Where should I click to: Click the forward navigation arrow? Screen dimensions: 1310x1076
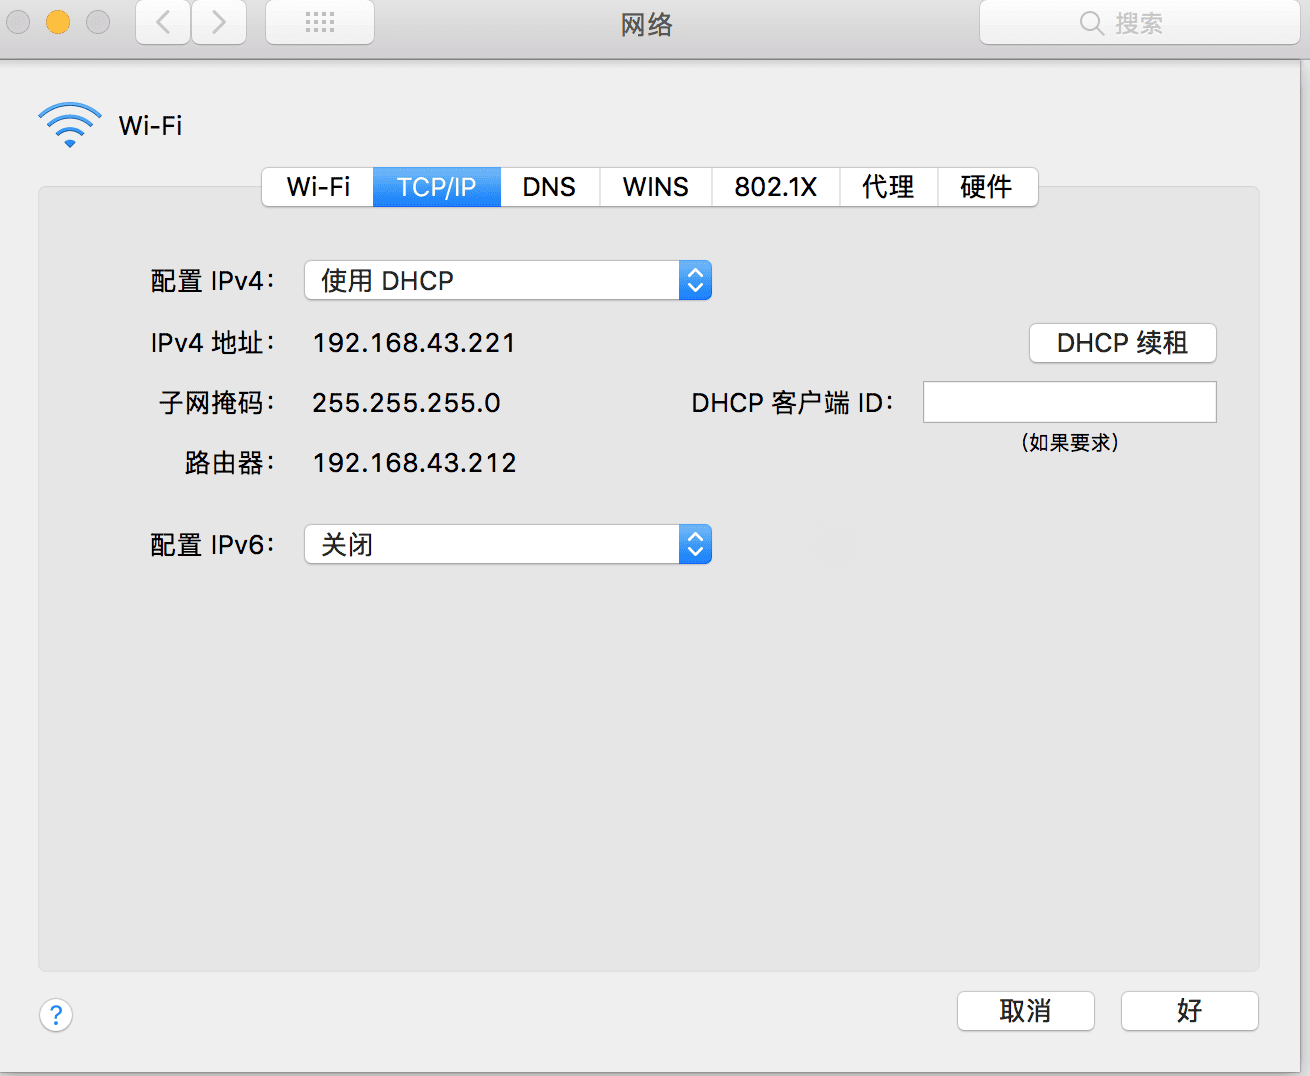pyautogui.click(x=219, y=23)
